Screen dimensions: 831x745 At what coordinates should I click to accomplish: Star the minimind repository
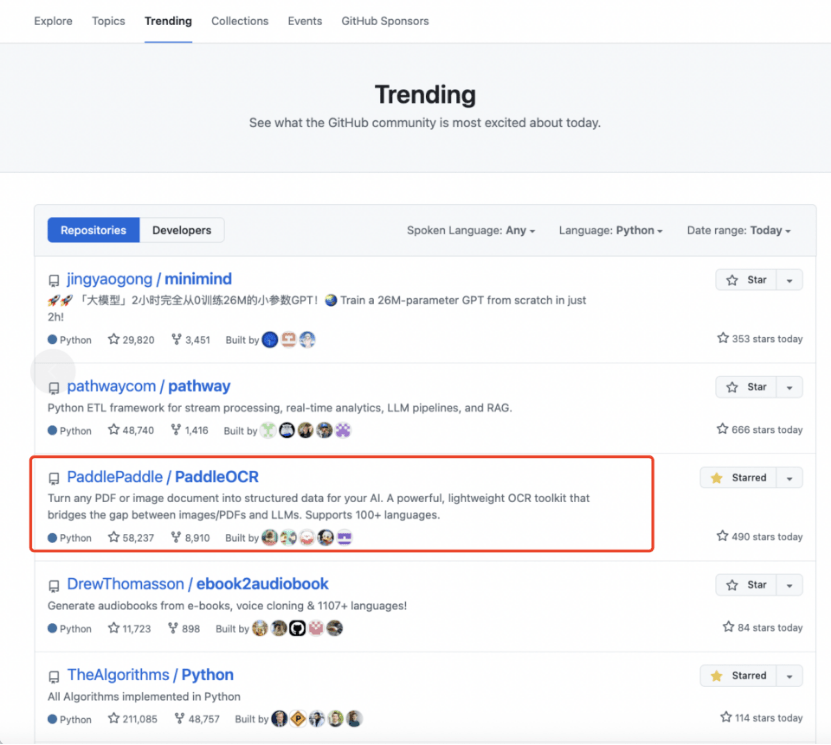[x=746, y=280]
